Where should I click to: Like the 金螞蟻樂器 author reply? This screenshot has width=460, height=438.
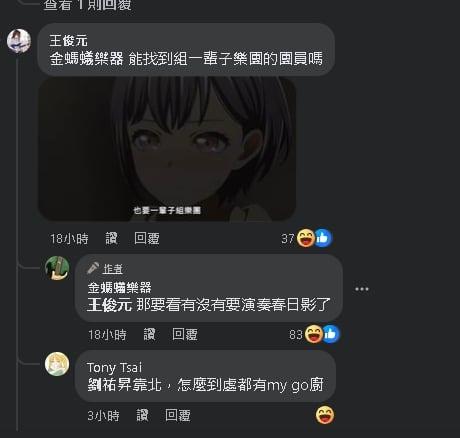tap(149, 334)
